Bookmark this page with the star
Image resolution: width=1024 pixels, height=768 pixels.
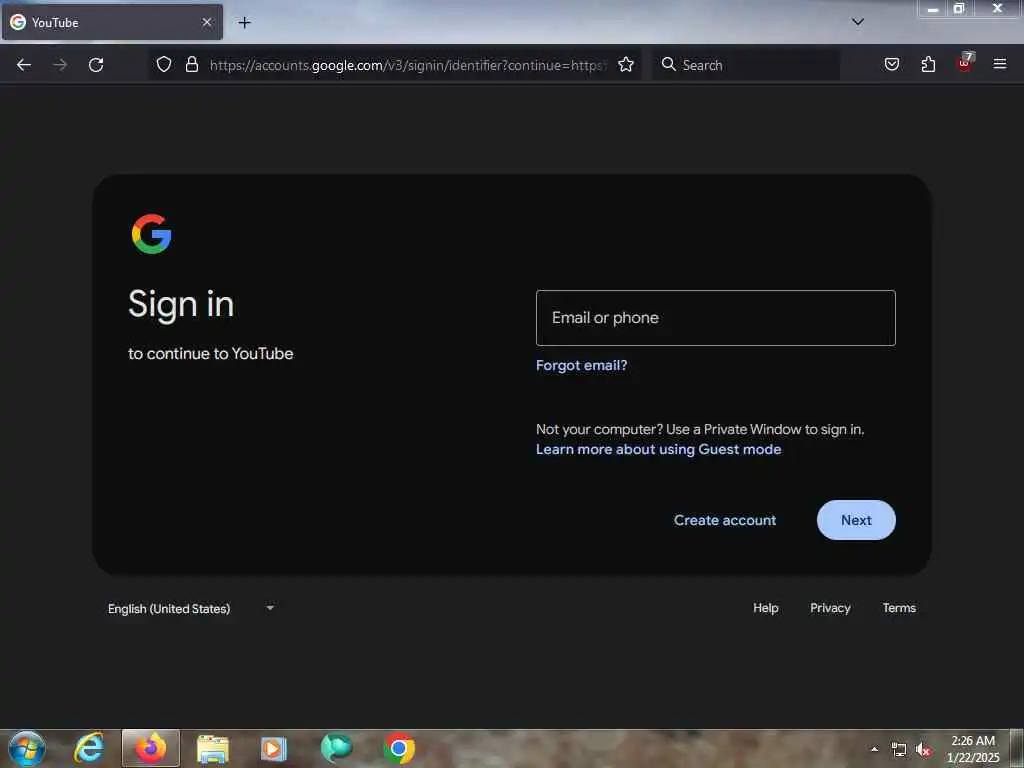(x=626, y=64)
